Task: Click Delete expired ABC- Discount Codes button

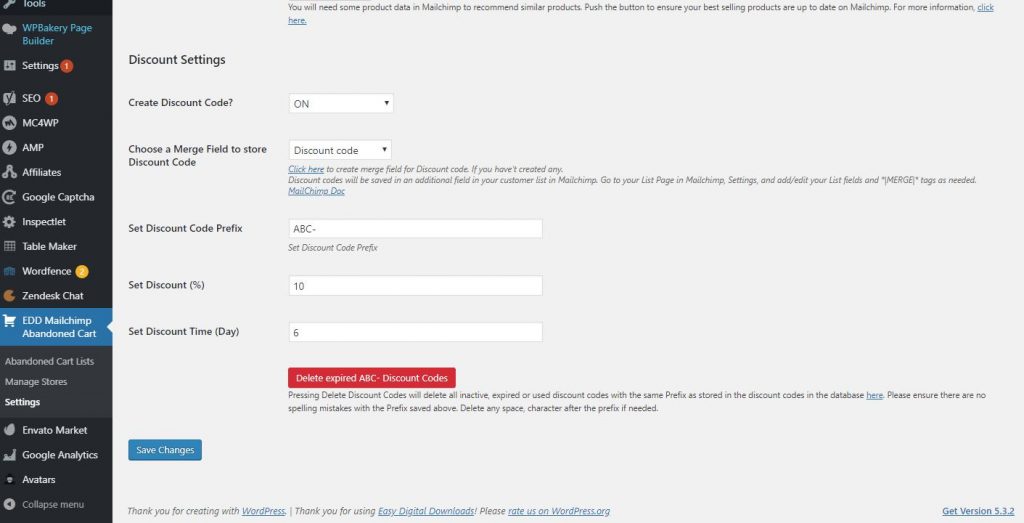Action: click(372, 378)
